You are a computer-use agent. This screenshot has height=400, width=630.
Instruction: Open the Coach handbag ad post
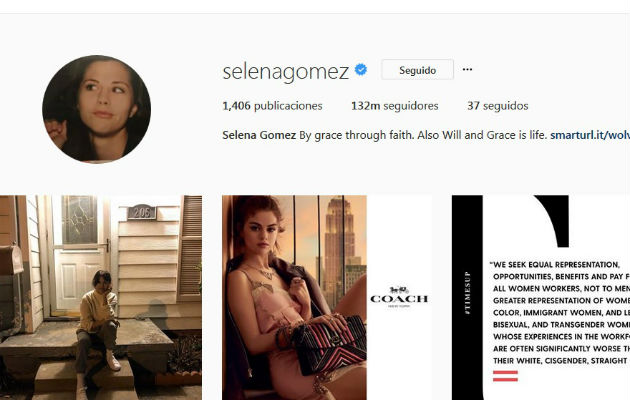327,298
